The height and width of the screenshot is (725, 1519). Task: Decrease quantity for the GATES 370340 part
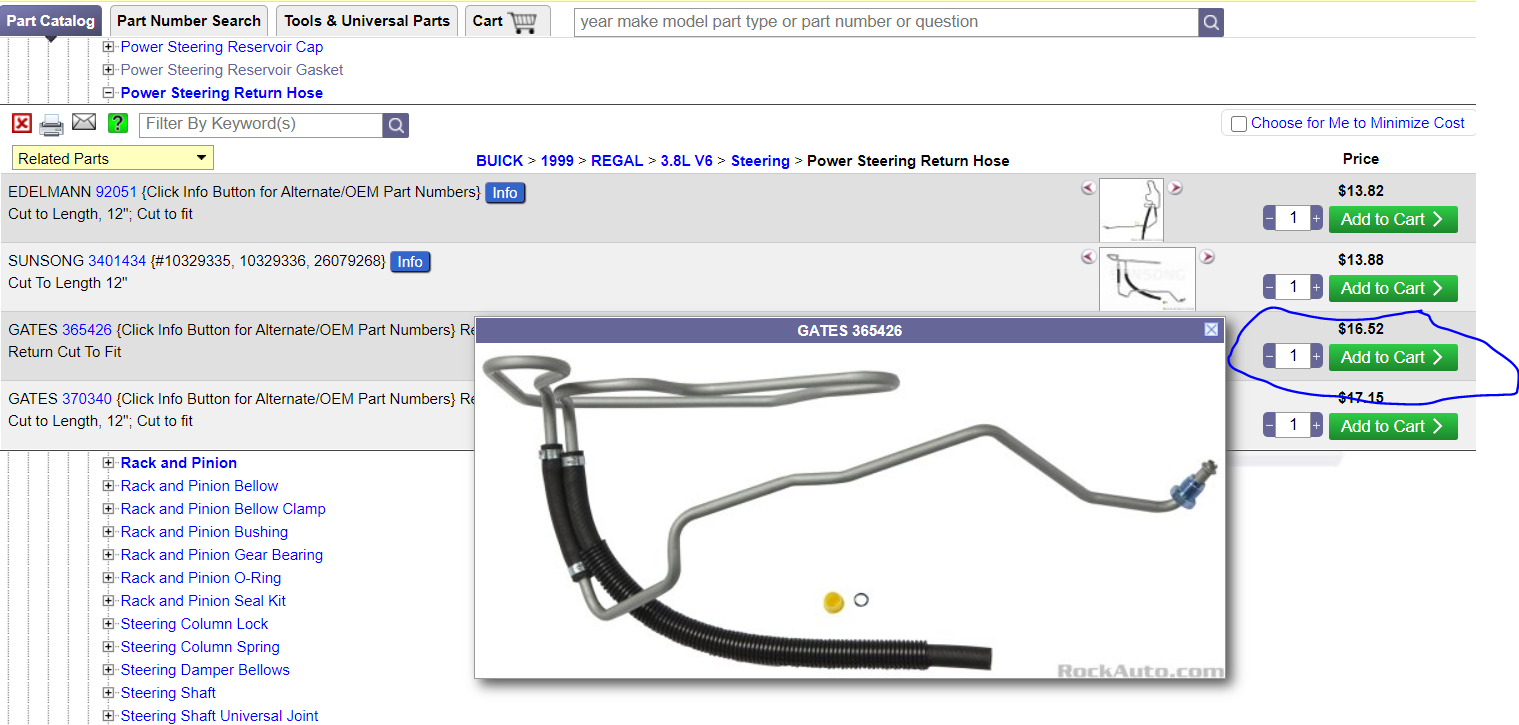point(1269,426)
